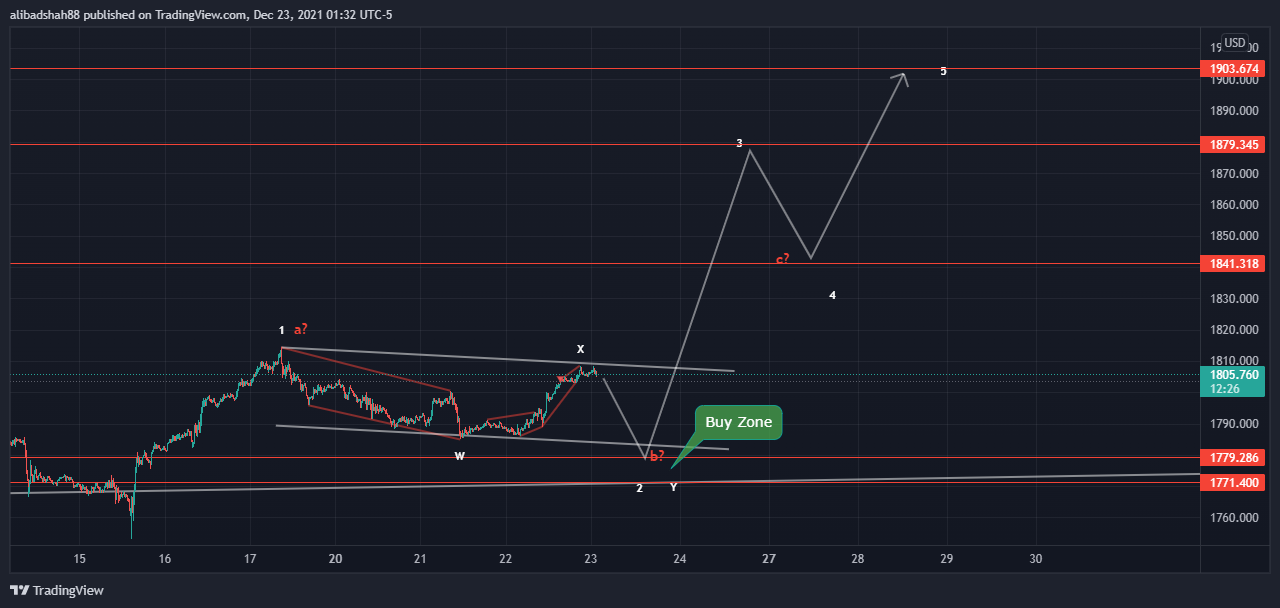Click the 1900.000 price axis tick

click(1236, 81)
